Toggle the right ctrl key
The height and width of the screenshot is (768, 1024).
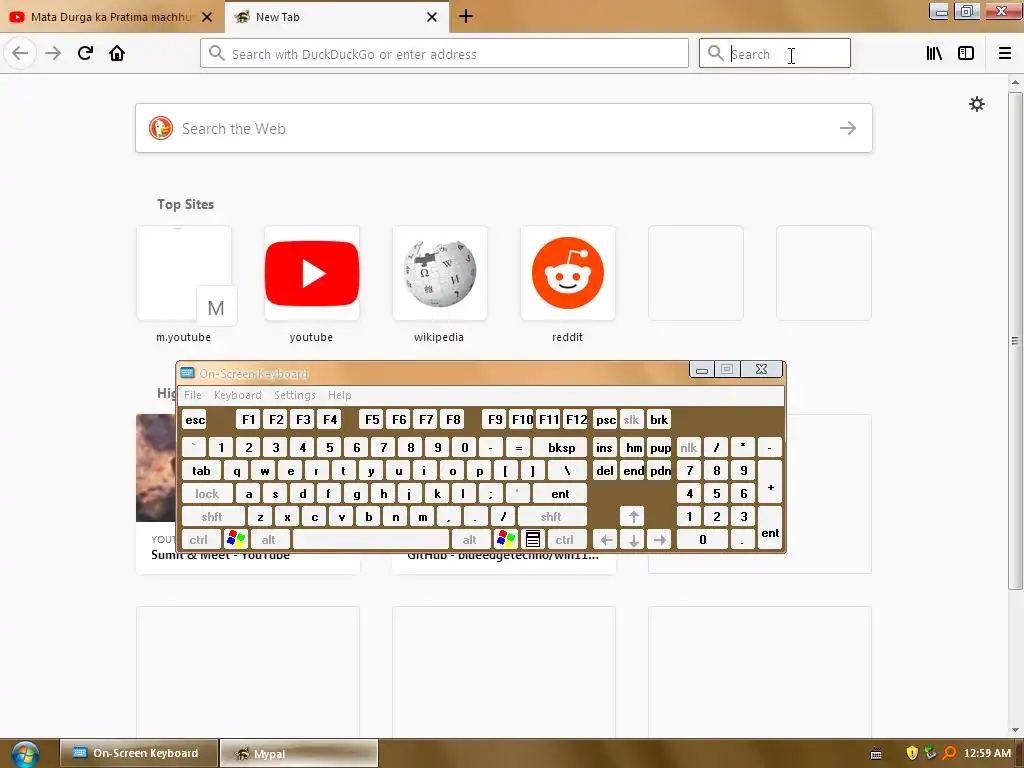[564, 539]
